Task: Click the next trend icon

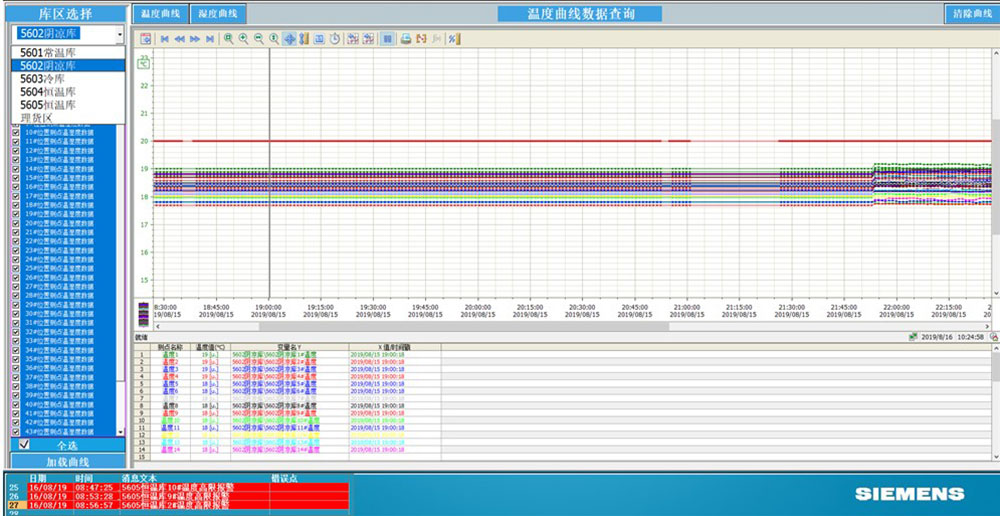Action: tap(368, 39)
